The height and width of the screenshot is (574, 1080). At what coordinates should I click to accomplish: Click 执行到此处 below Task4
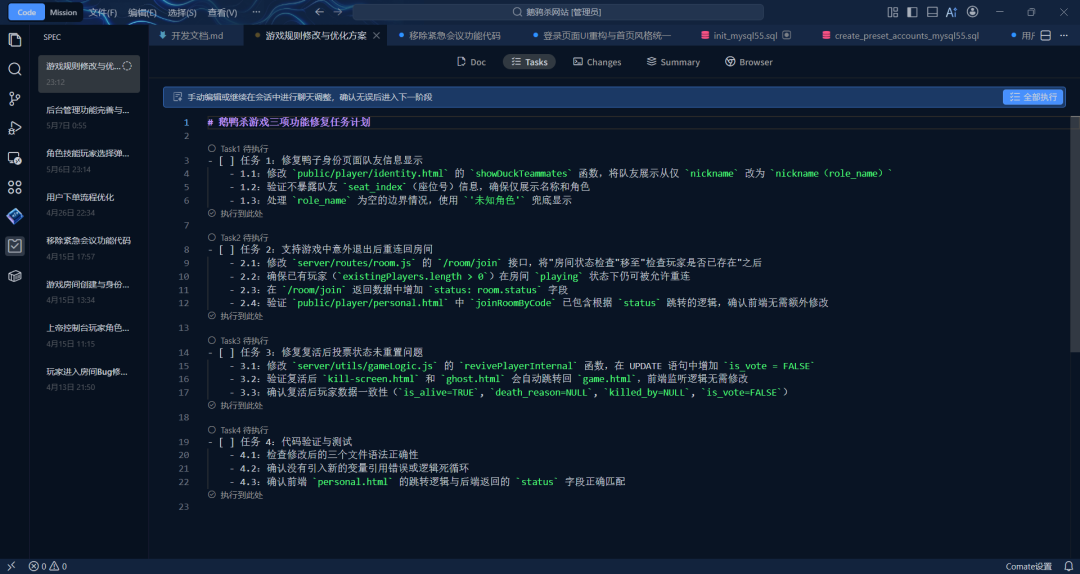[x=236, y=495]
